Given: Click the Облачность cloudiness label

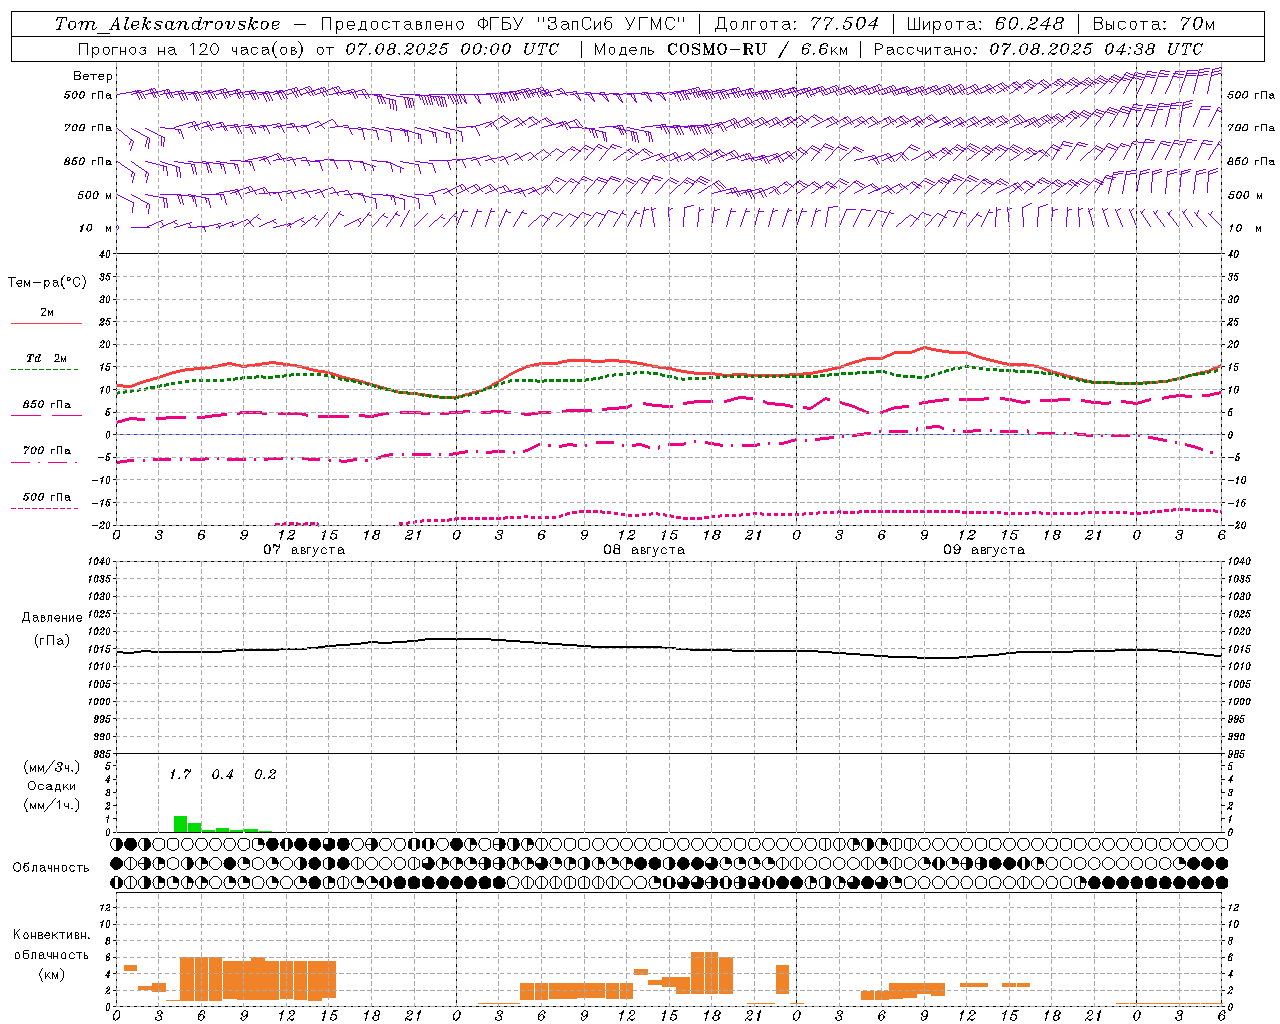Looking at the screenshot, I should (x=51, y=868).
